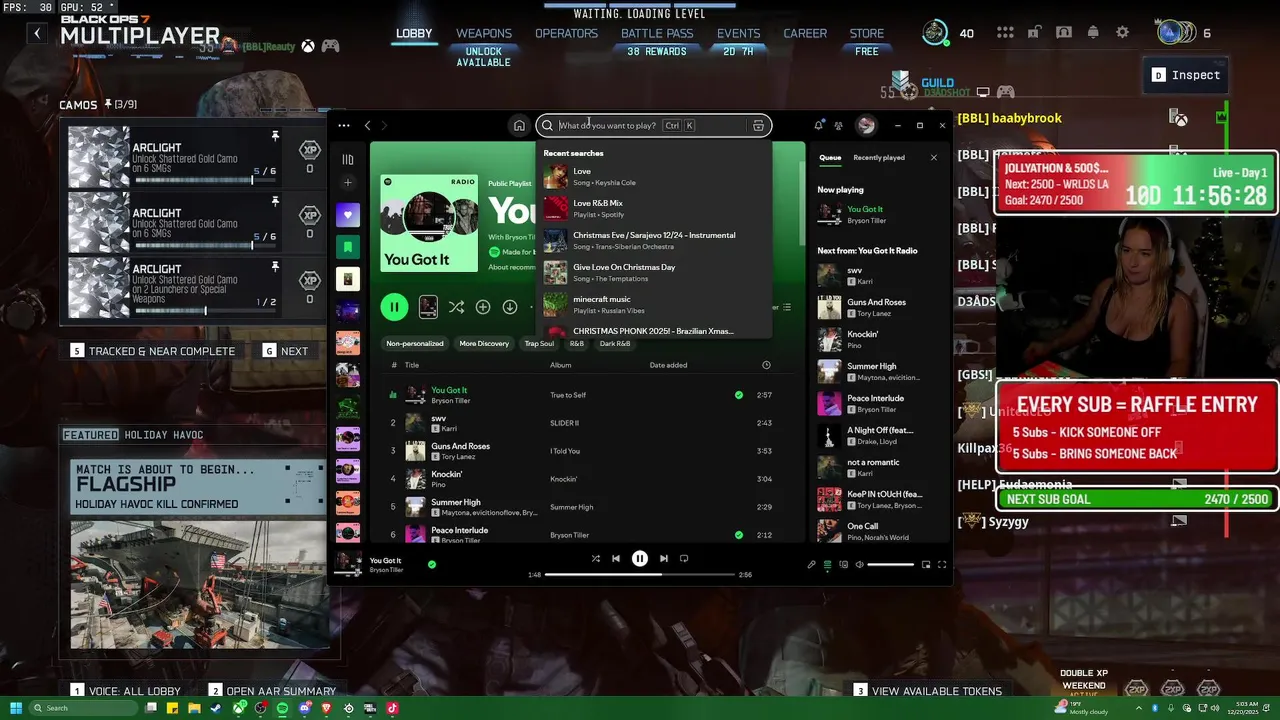Select Dark R&B filter chip
1280x720 pixels.
click(x=615, y=344)
